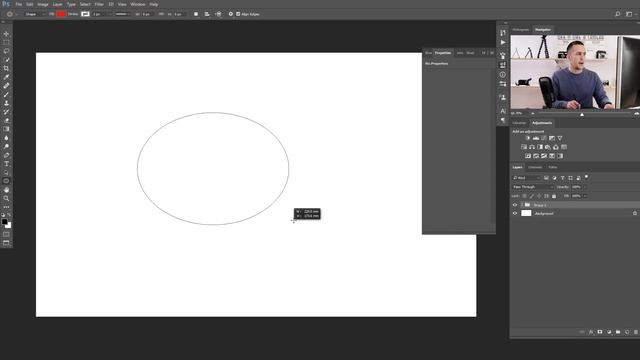Hide the Group 1 layer

click(x=515, y=205)
